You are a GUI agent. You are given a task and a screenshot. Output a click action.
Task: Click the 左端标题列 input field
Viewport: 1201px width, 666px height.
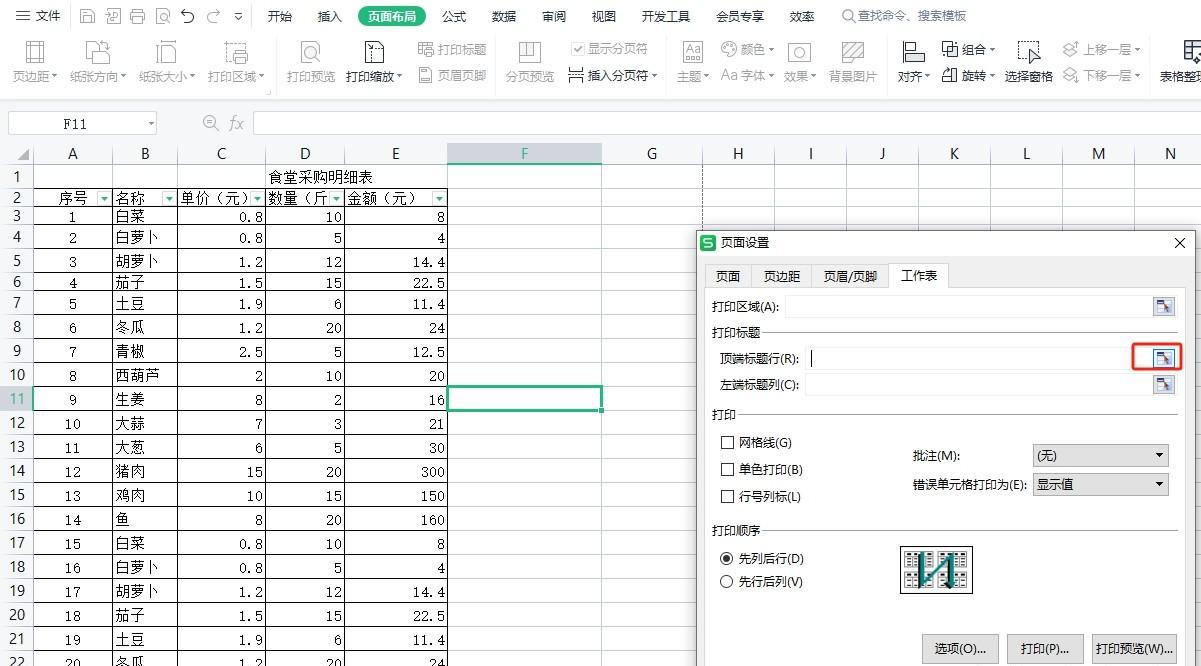pos(978,385)
